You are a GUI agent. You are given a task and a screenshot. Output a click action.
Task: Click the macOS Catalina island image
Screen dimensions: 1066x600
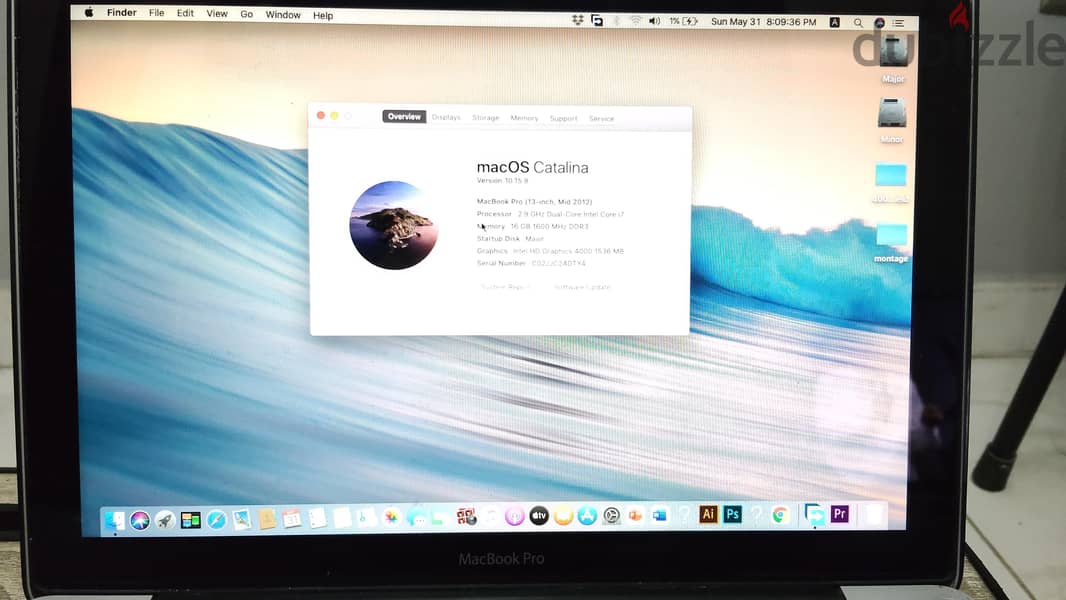[394, 225]
